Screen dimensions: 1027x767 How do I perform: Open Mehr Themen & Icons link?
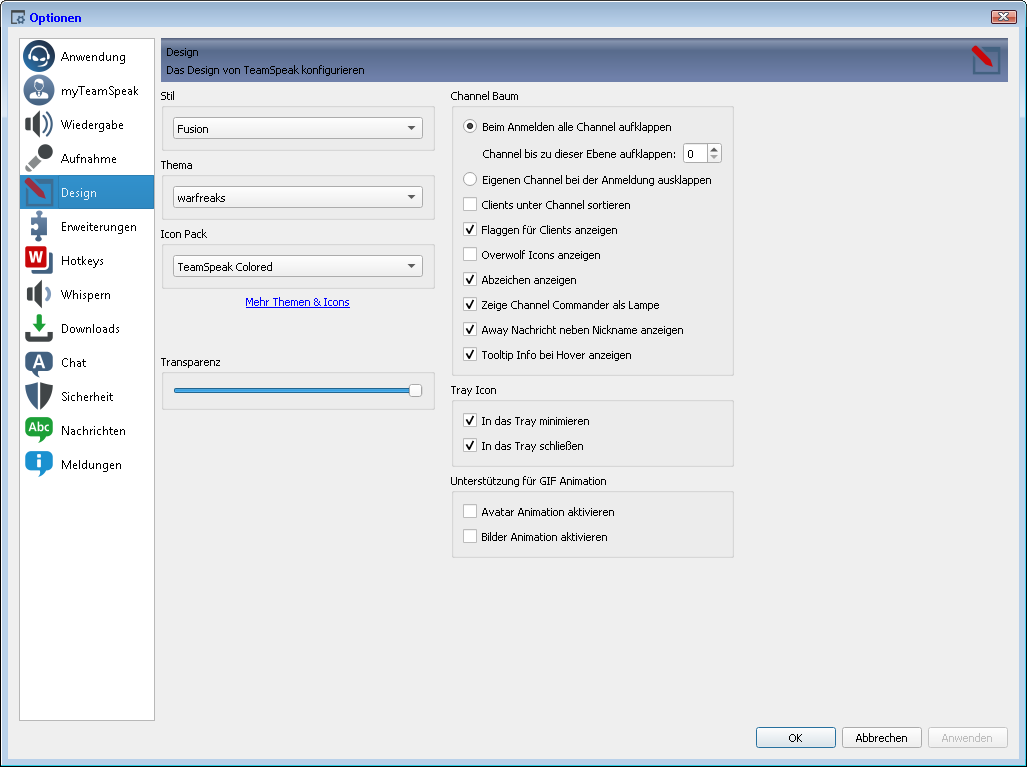coord(297,302)
